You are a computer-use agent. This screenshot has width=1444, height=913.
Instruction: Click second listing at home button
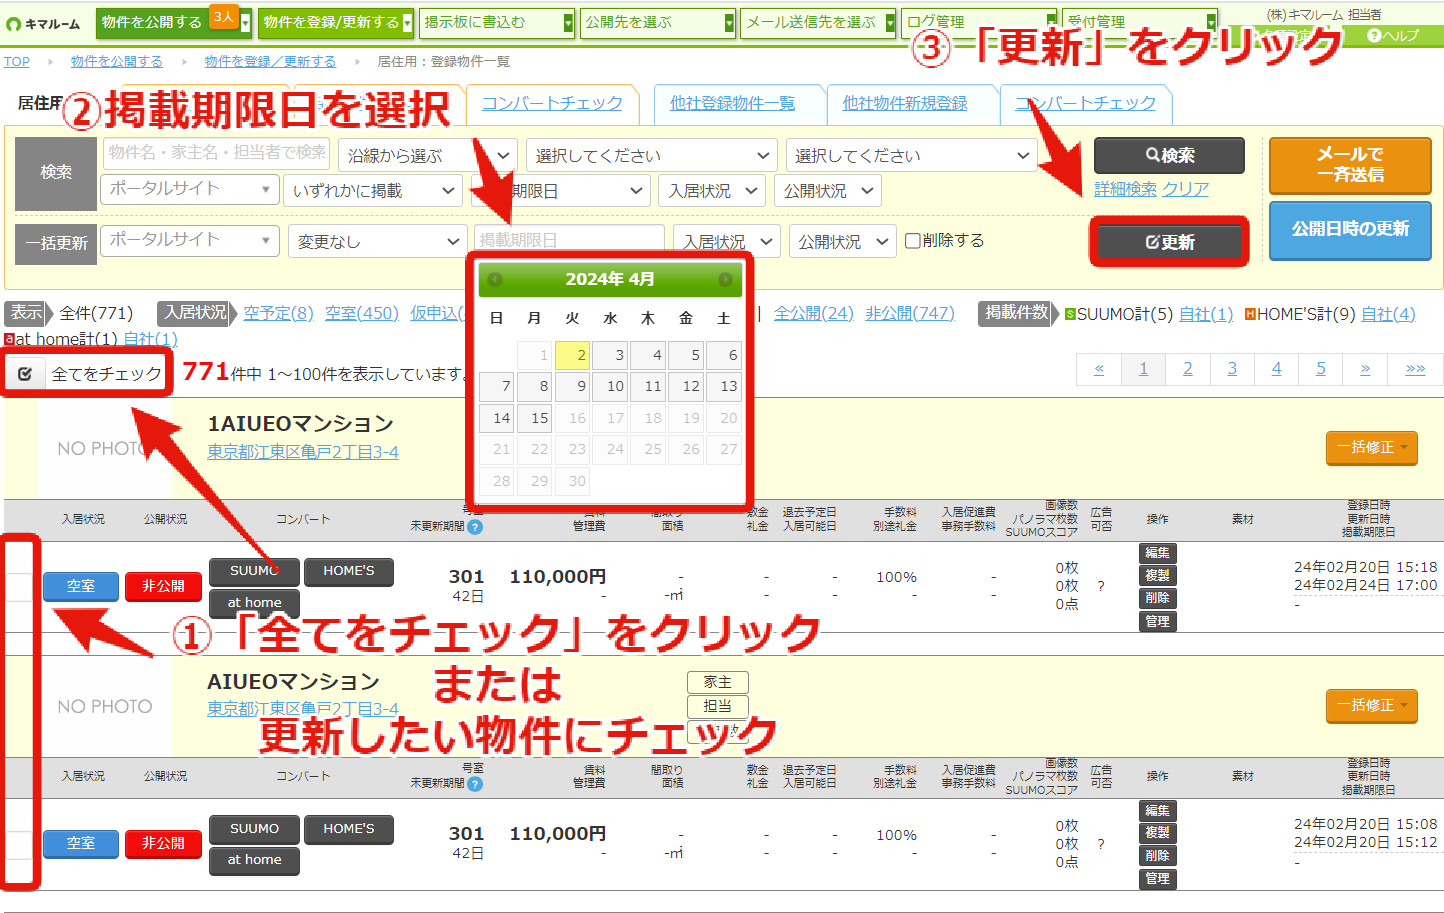[254, 860]
